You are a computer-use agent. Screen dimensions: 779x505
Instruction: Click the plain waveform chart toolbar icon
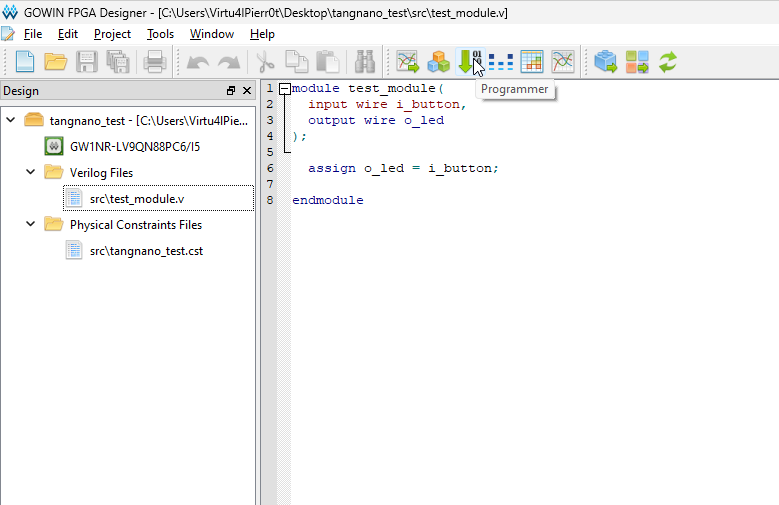pos(563,62)
